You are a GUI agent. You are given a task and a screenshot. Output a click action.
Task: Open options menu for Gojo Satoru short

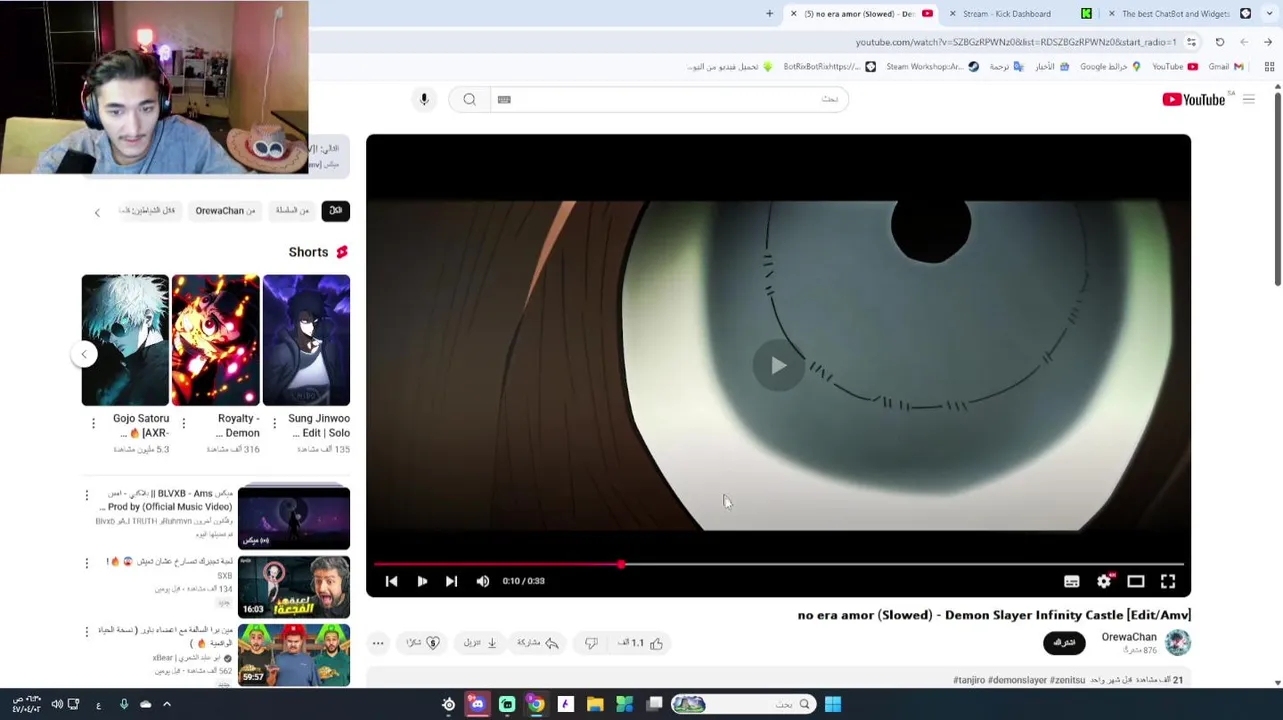click(x=93, y=424)
